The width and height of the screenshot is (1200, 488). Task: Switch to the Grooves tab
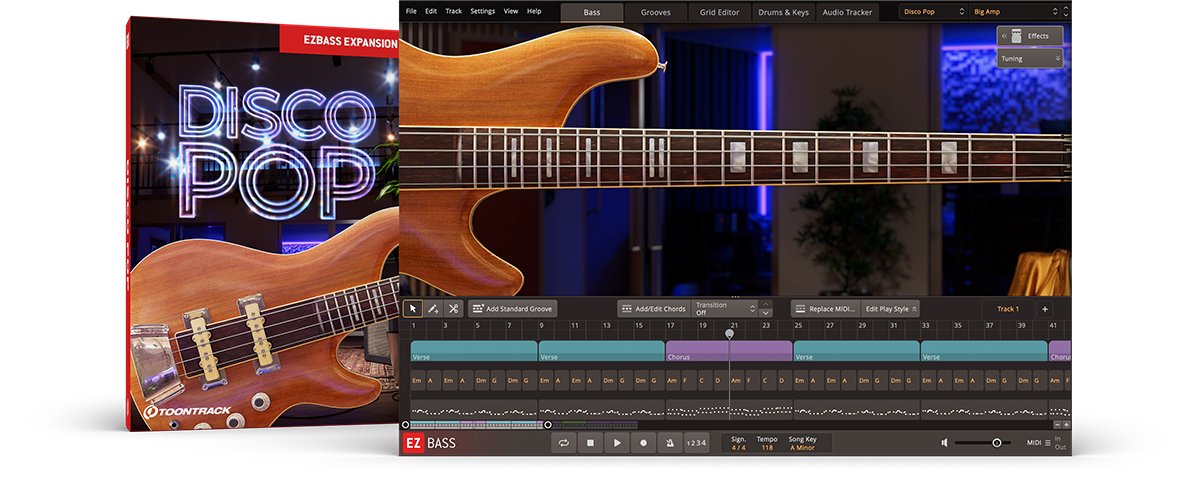tap(655, 12)
